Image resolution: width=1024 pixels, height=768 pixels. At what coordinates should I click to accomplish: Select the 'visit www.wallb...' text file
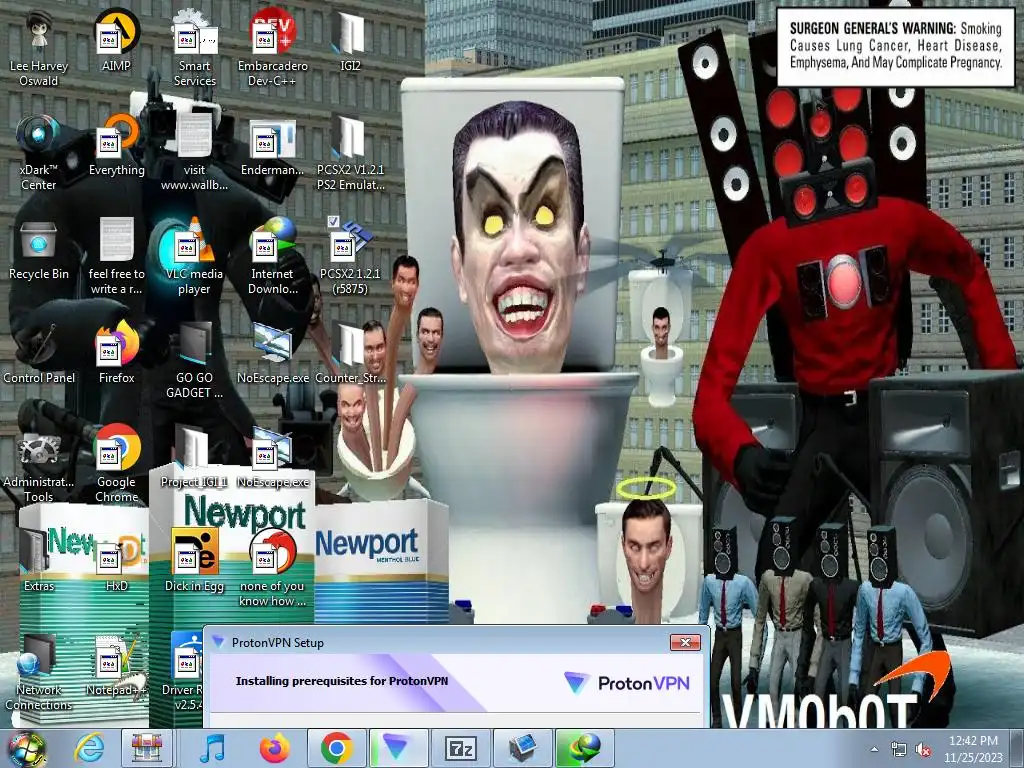[194, 152]
